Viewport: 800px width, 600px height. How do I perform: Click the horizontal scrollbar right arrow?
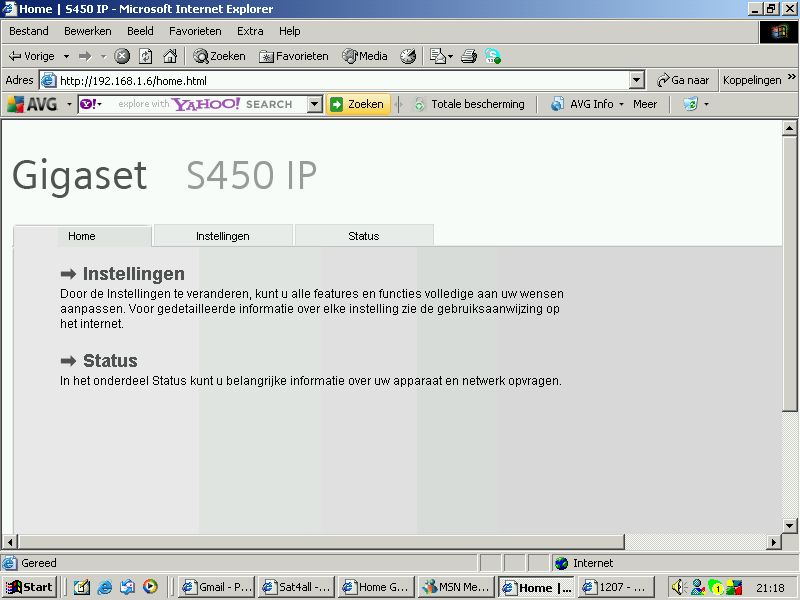coord(774,542)
